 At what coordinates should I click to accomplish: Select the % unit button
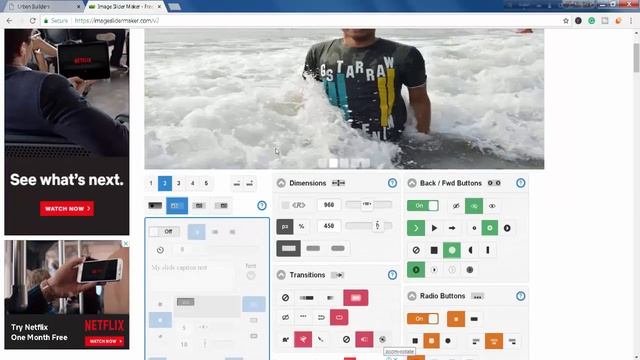point(301,227)
